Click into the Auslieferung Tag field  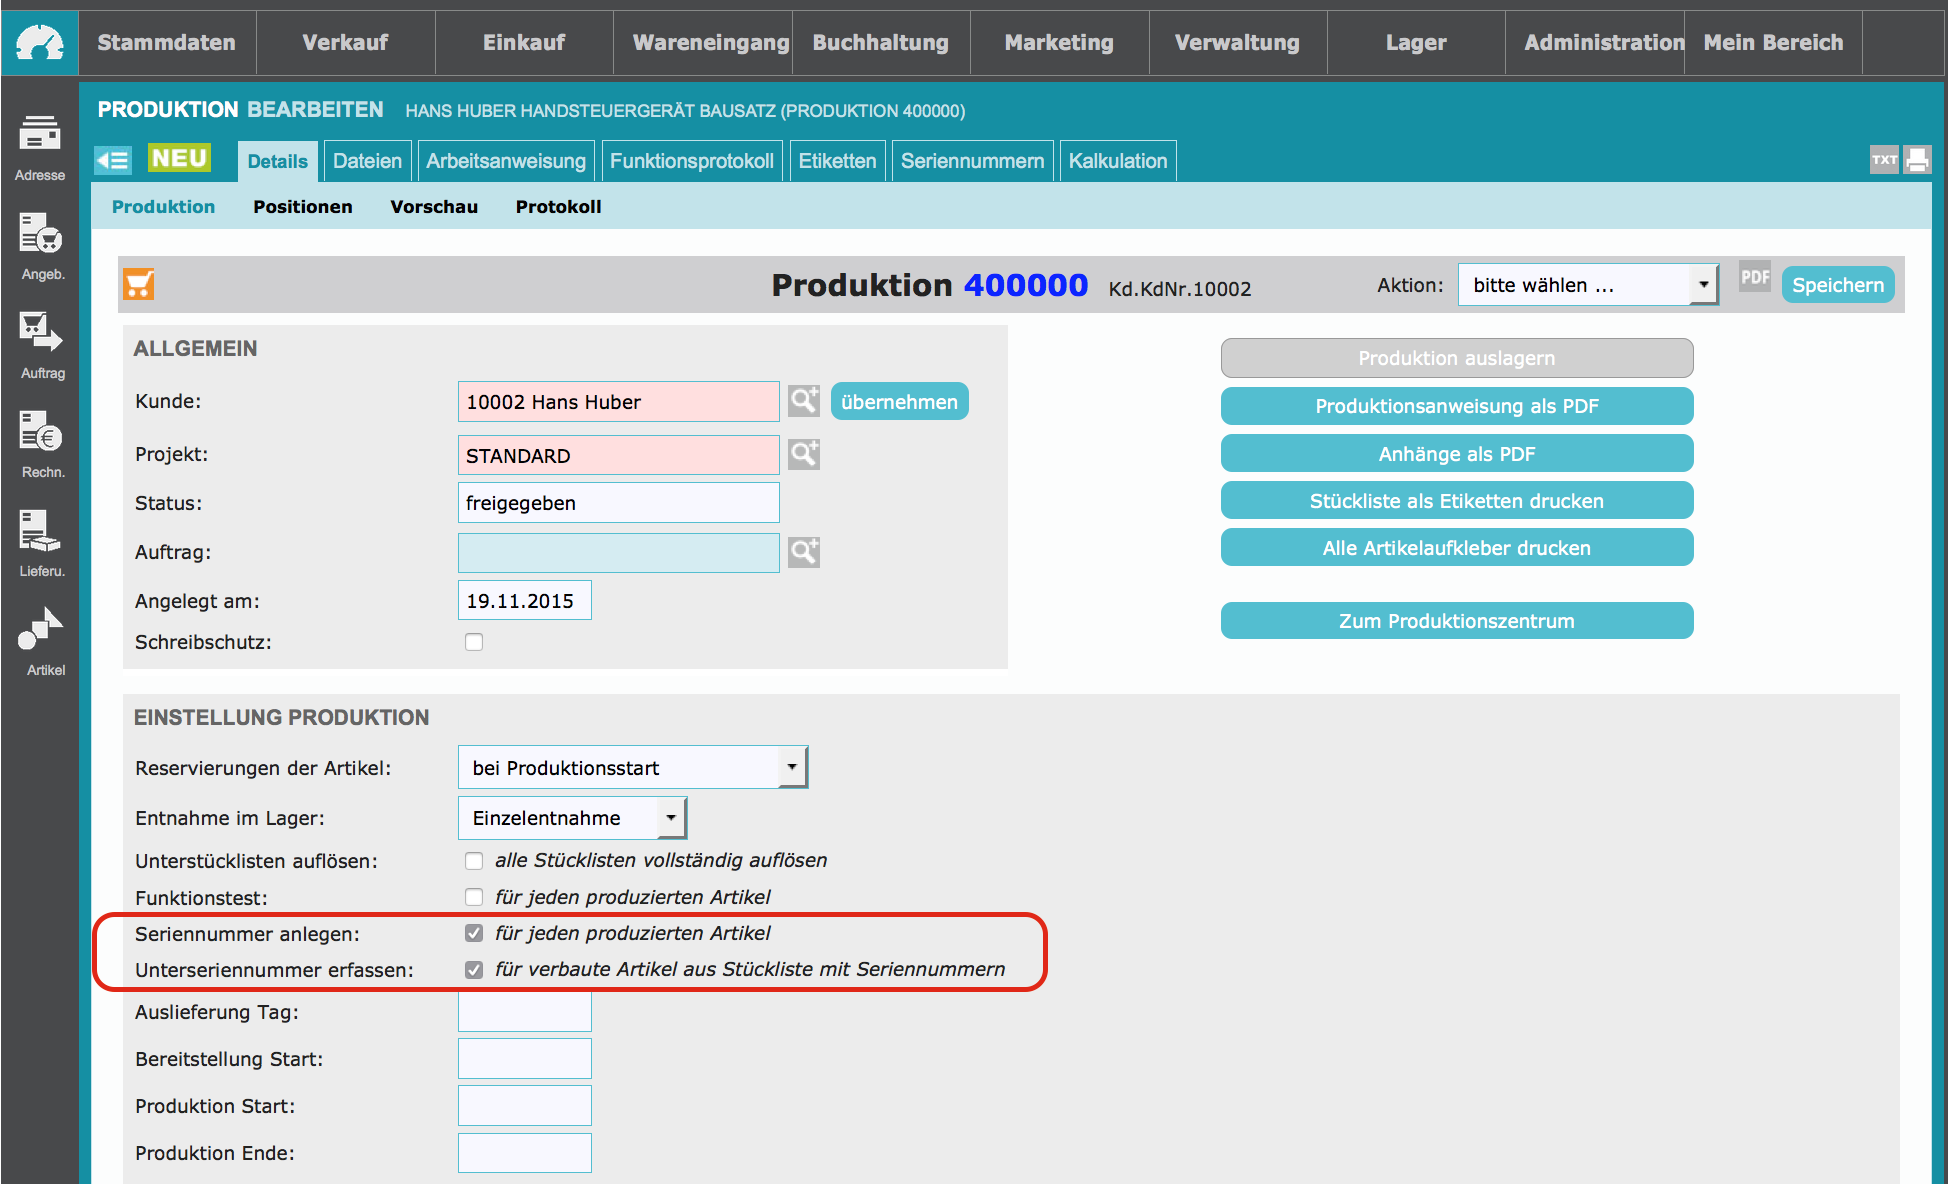(525, 1012)
